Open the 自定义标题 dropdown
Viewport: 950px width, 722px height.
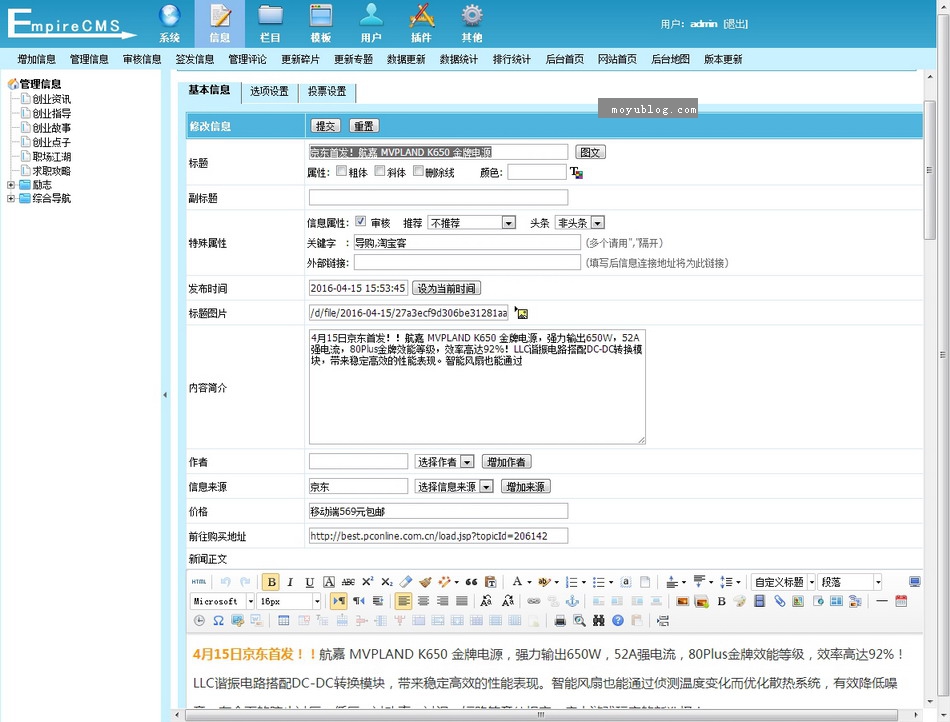(783, 582)
